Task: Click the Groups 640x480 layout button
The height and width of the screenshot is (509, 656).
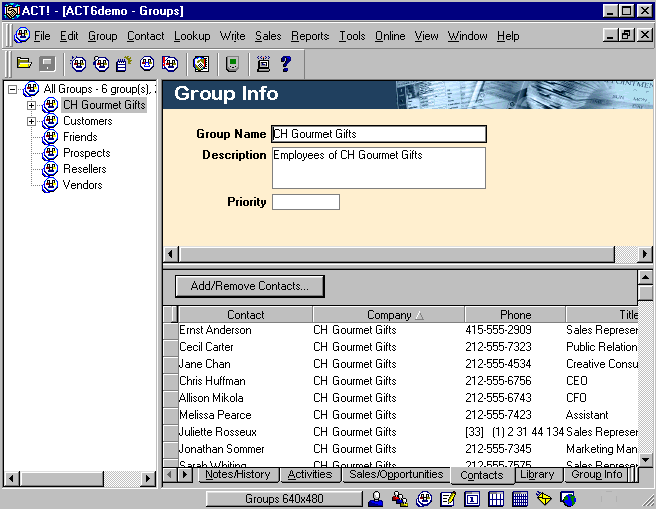Action: (x=284, y=499)
